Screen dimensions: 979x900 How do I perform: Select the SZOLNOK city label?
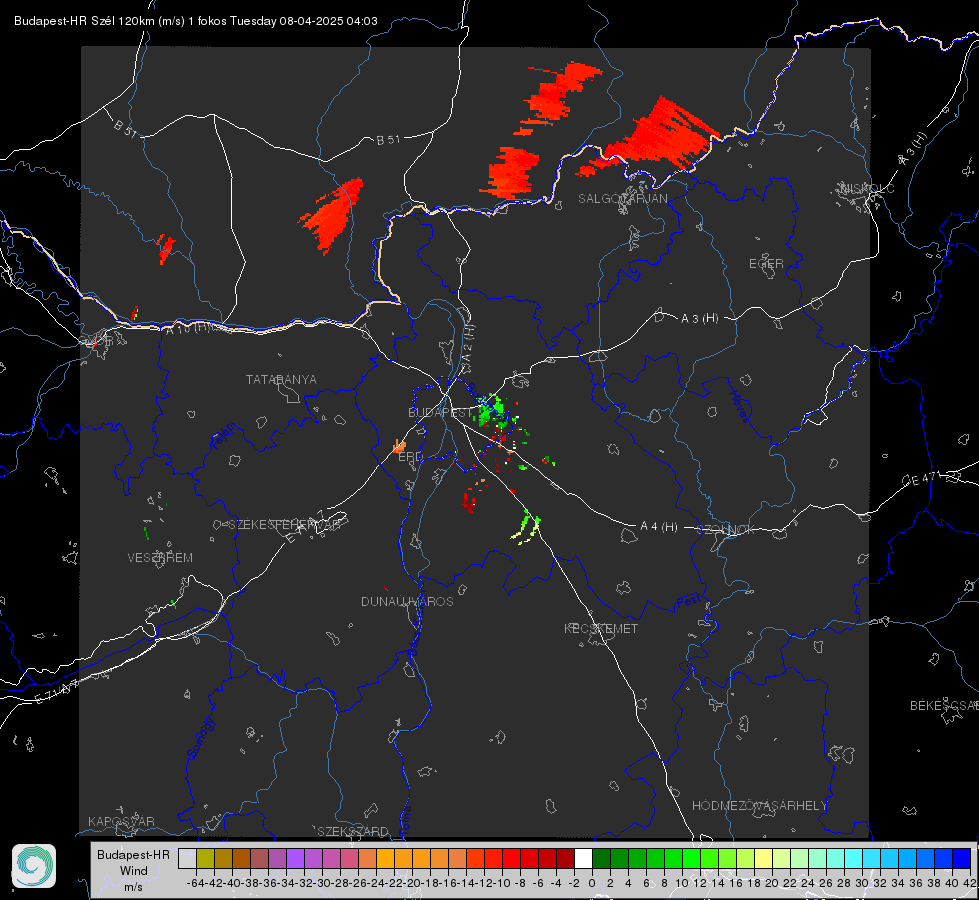pyautogui.click(x=726, y=530)
